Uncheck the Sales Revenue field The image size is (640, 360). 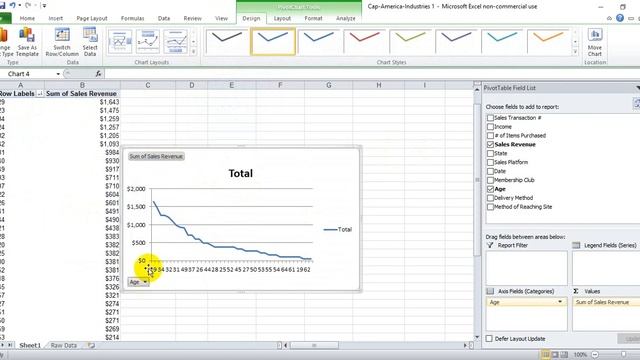pyautogui.click(x=490, y=144)
